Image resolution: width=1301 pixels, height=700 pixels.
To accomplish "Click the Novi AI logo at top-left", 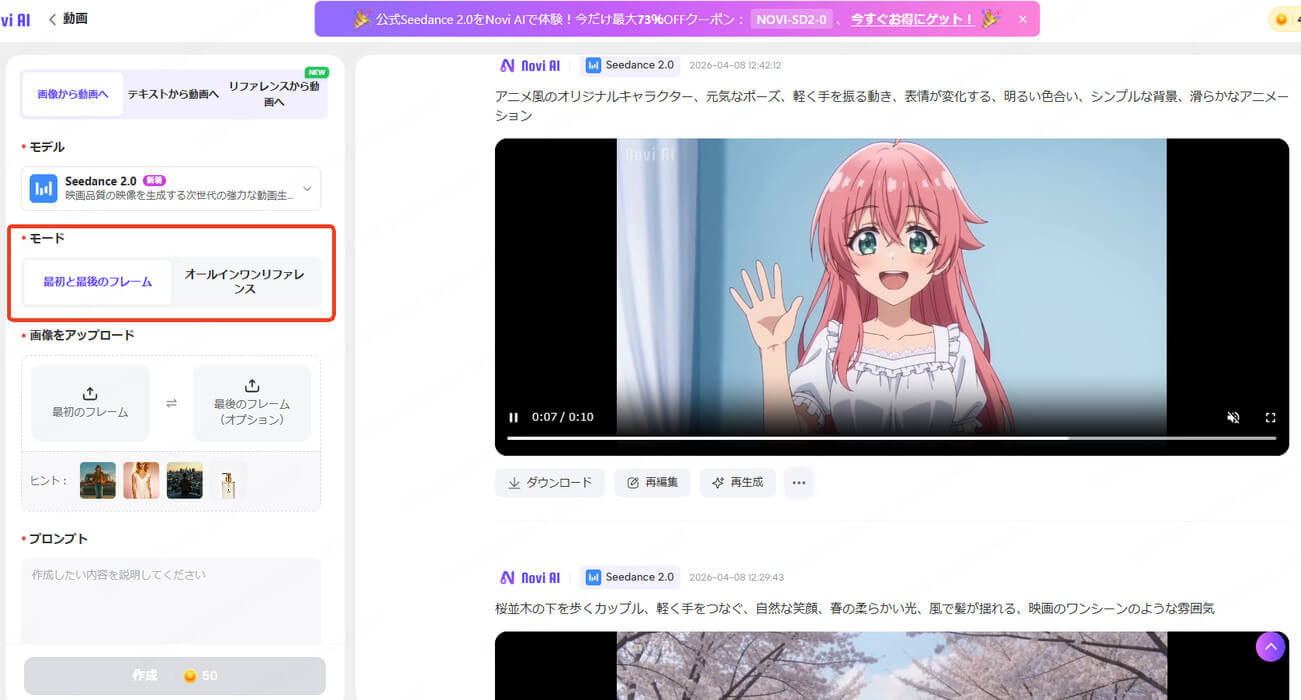I will pyautogui.click(x=15, y=19).
